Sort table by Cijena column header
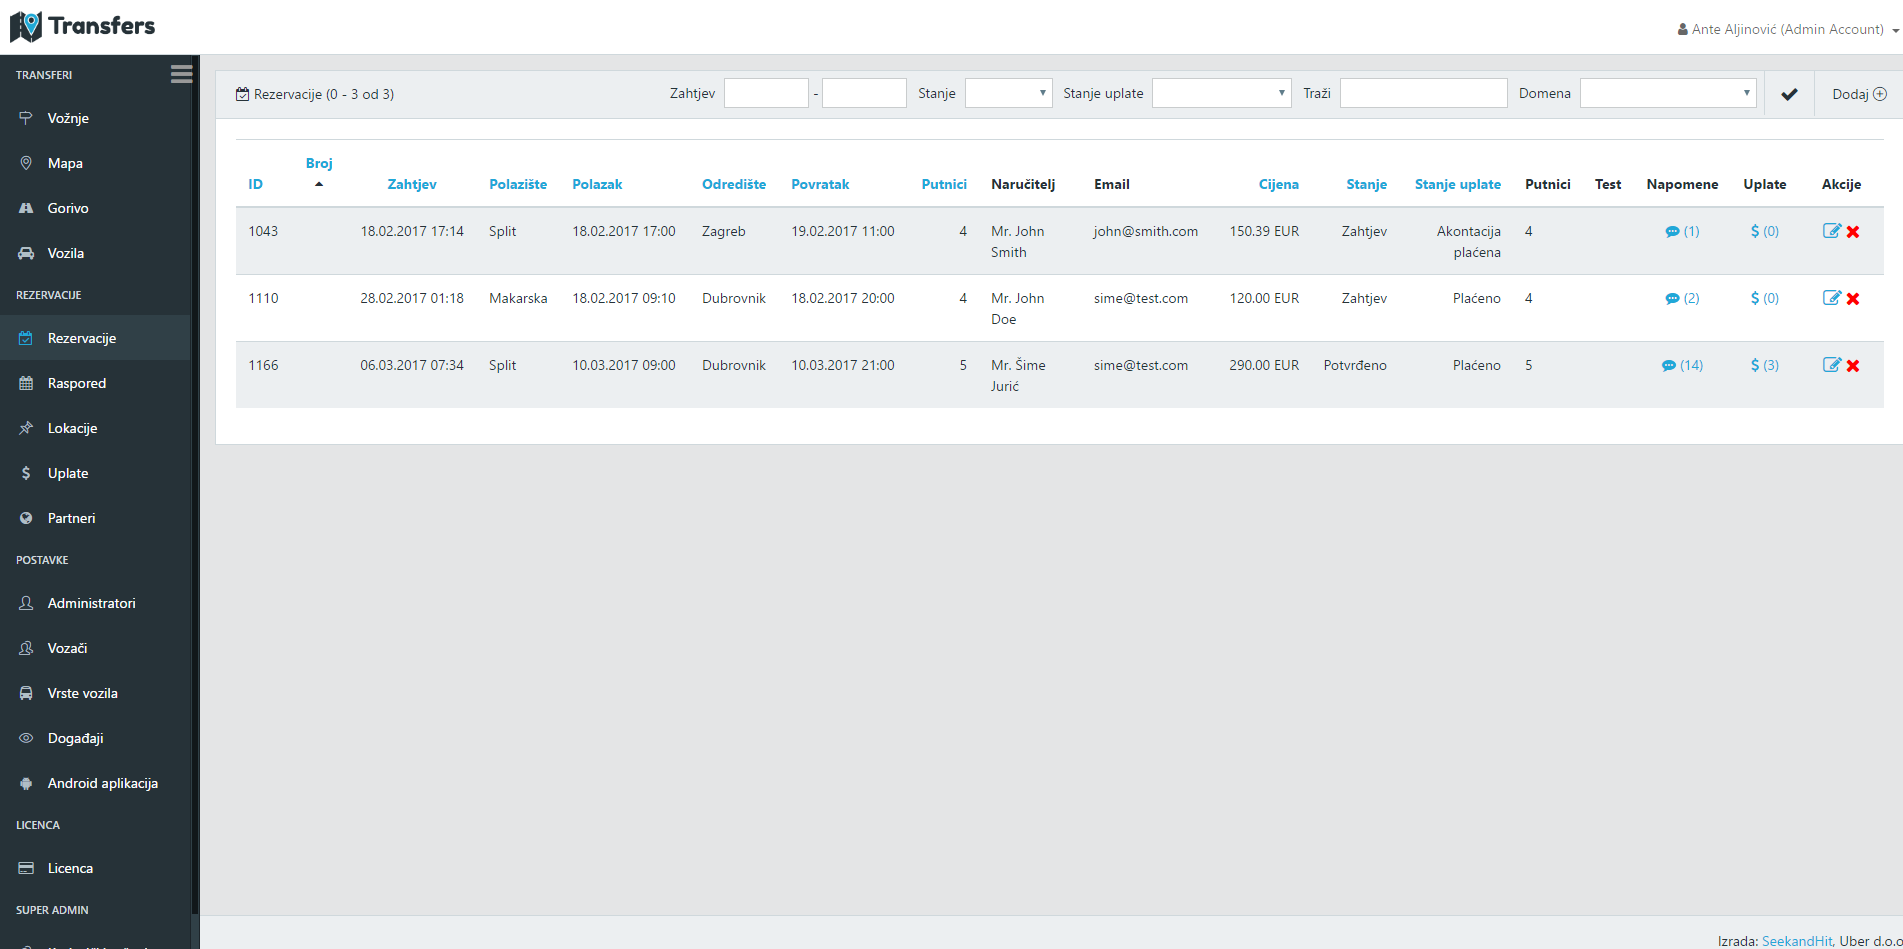Viewport: 1903px width, 949px height. click(1278, 184)
